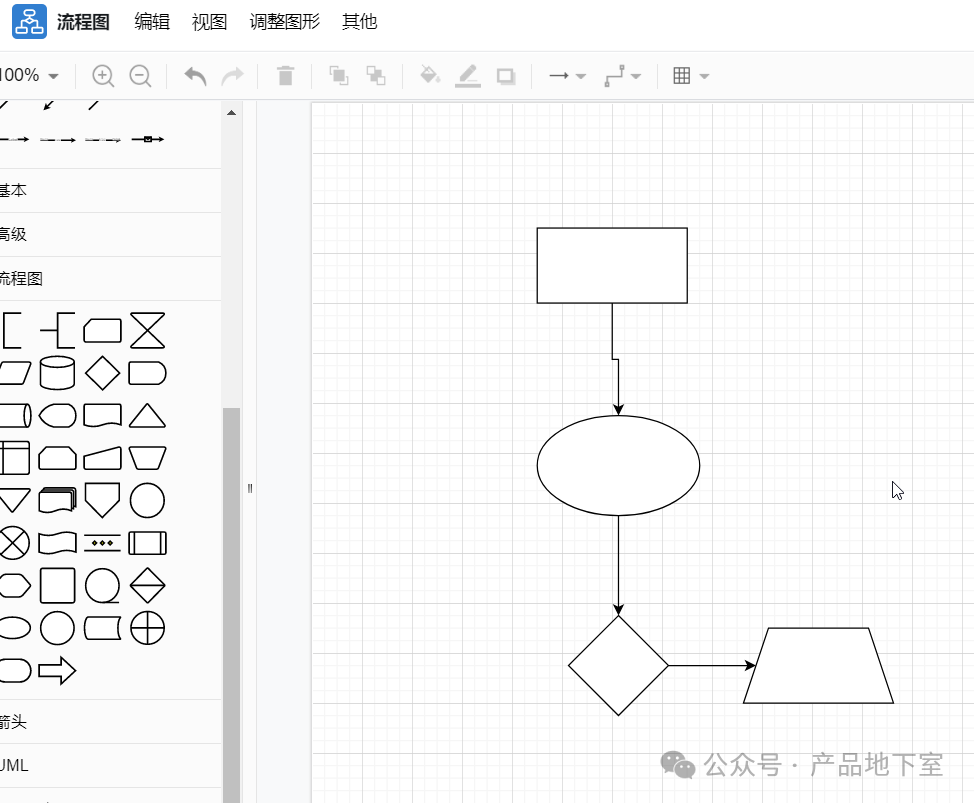Open the connection arrow style dropdown
The width and height of the screenshot is (974, 803).
[567, 76]
